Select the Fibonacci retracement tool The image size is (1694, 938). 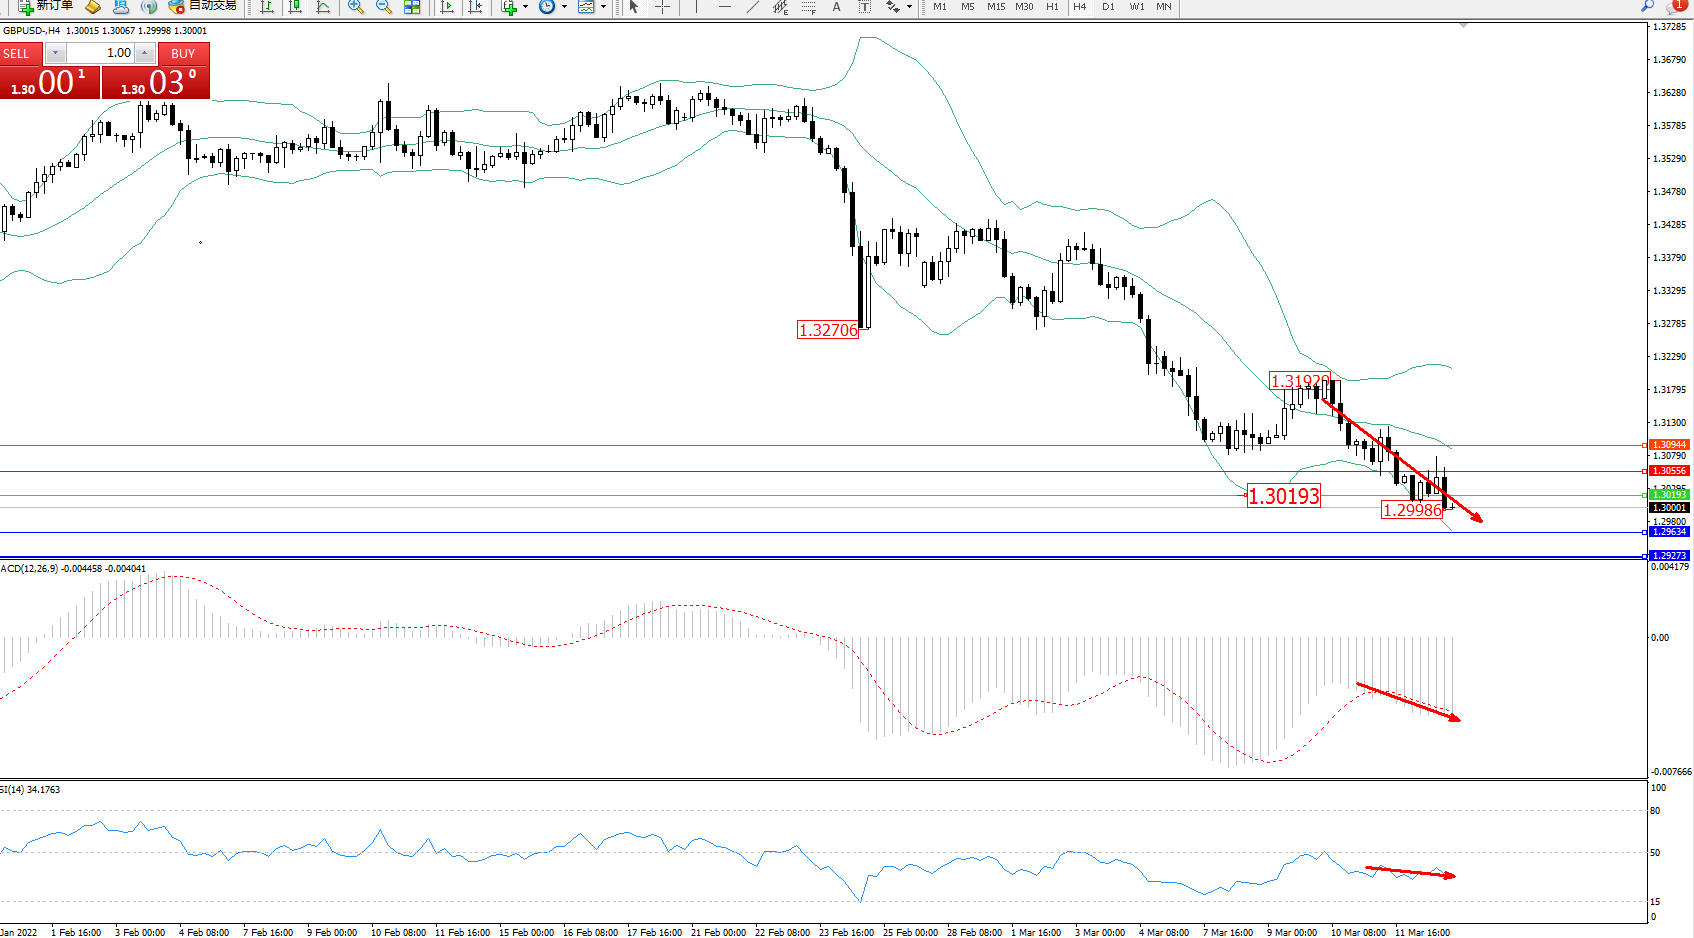click(808, 7)
